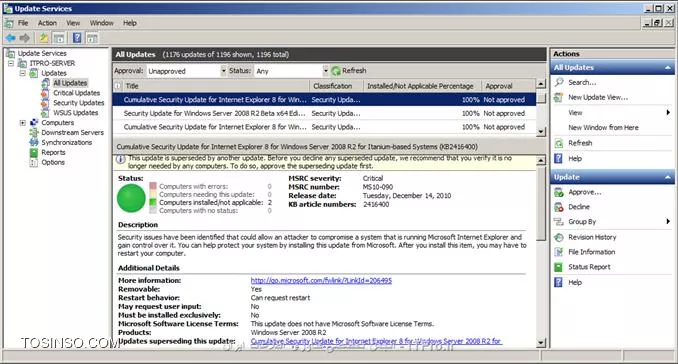
Task: Click the Revision History icon
Action: [559, 237]
